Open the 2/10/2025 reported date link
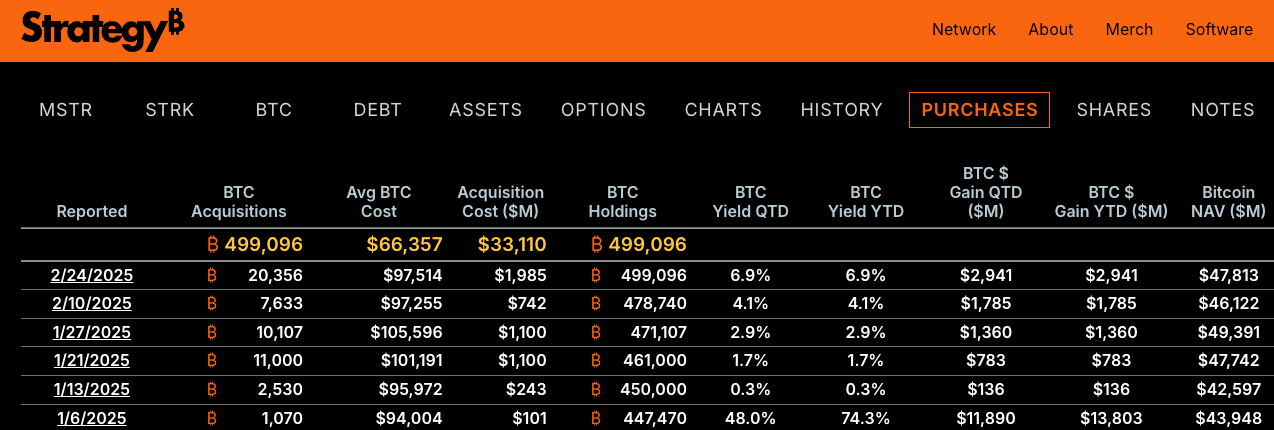Image resolution: width=1274 pixels, height=430 pixels. pos(92,304)
